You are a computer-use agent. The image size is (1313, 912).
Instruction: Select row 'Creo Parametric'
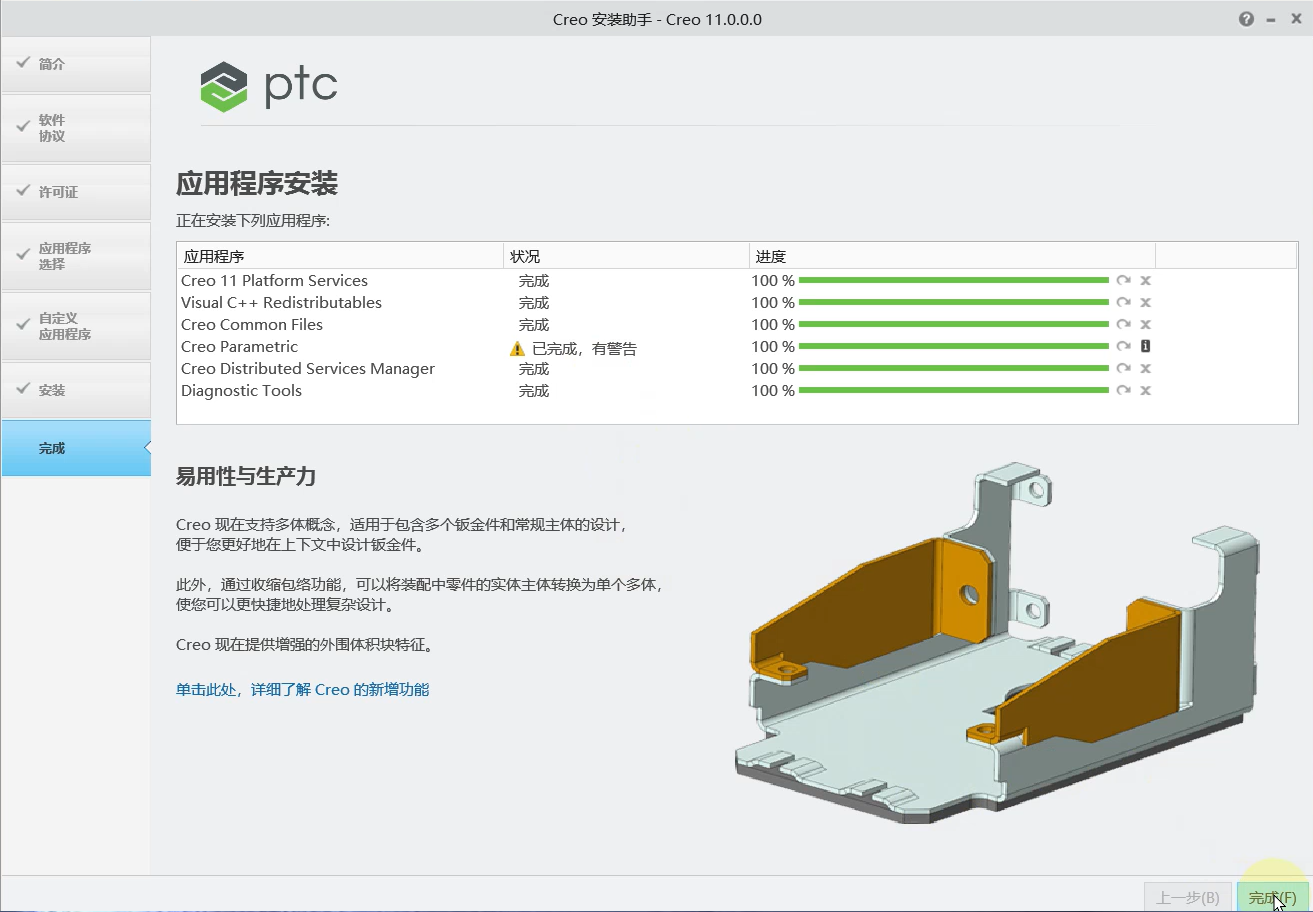pyautogui.click(x=737, y=347)
